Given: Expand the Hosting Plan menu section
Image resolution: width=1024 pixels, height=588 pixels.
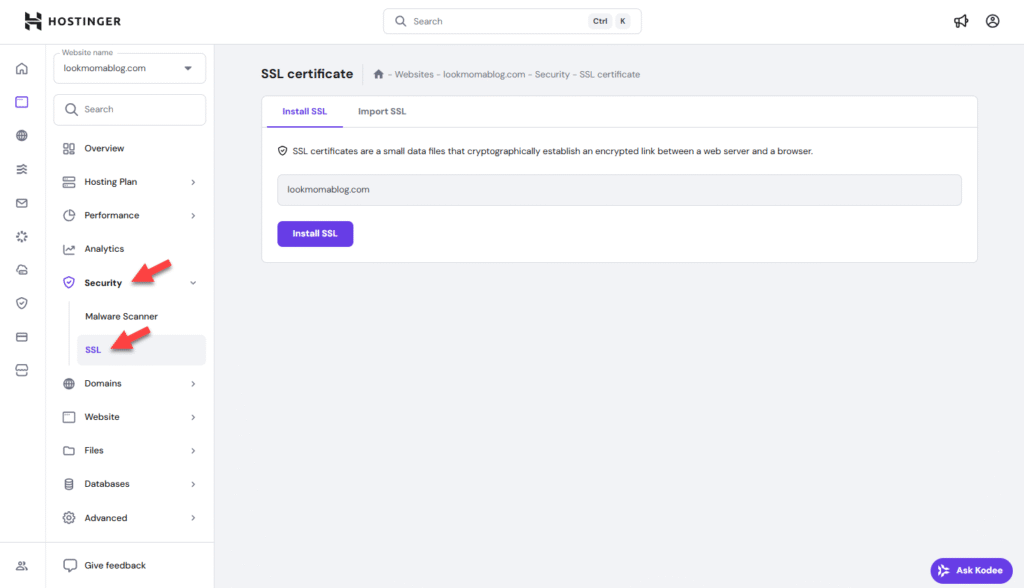Looking at the screenshot, I should (129, 182).
